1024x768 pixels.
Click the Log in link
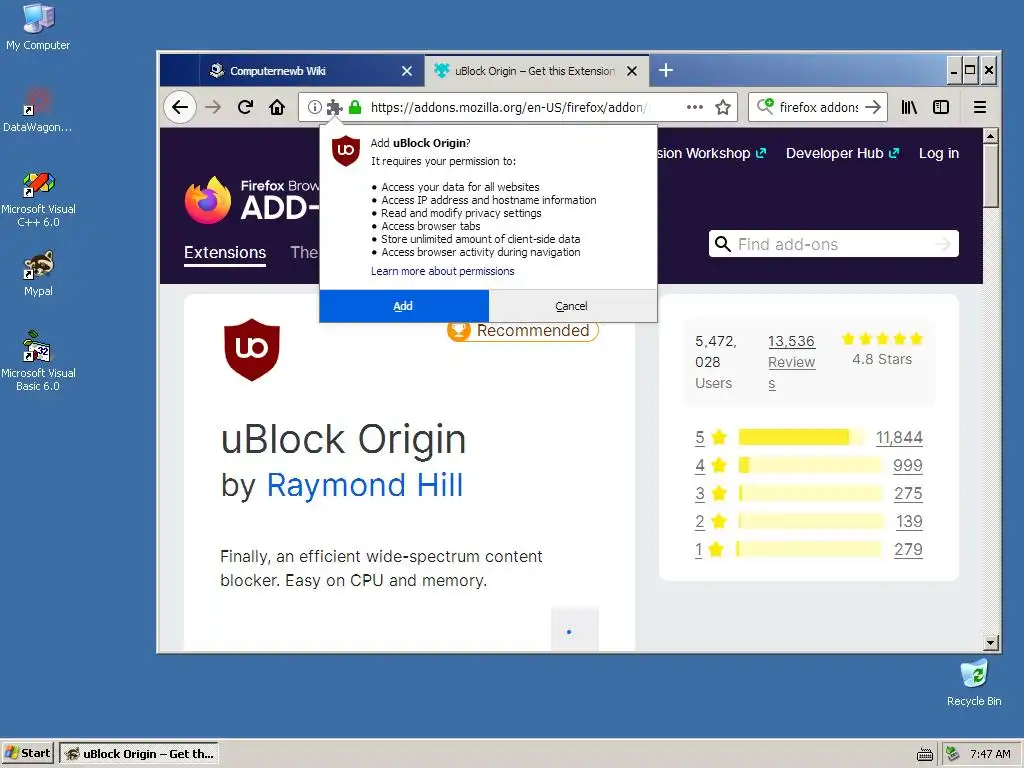click(939, 153)
